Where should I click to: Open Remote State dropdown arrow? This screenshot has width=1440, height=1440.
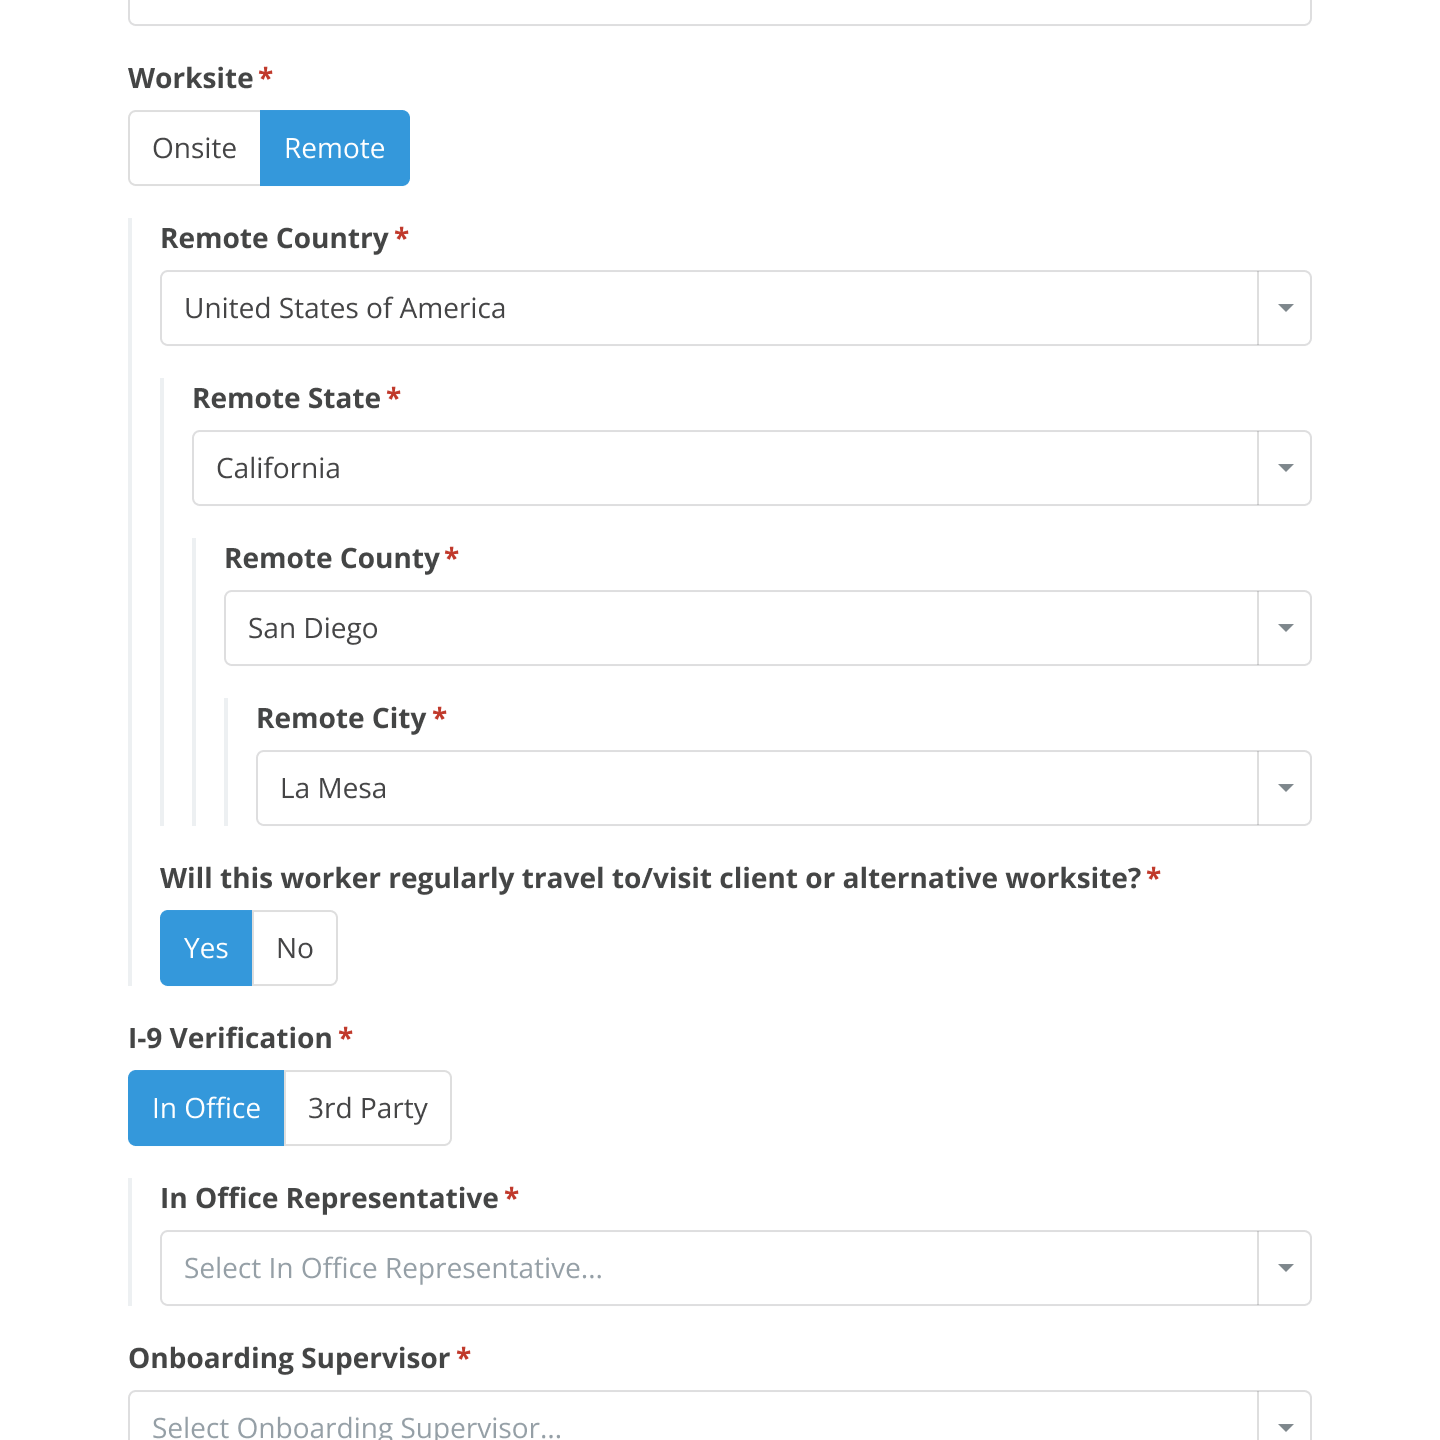[x=1285, y=468]
